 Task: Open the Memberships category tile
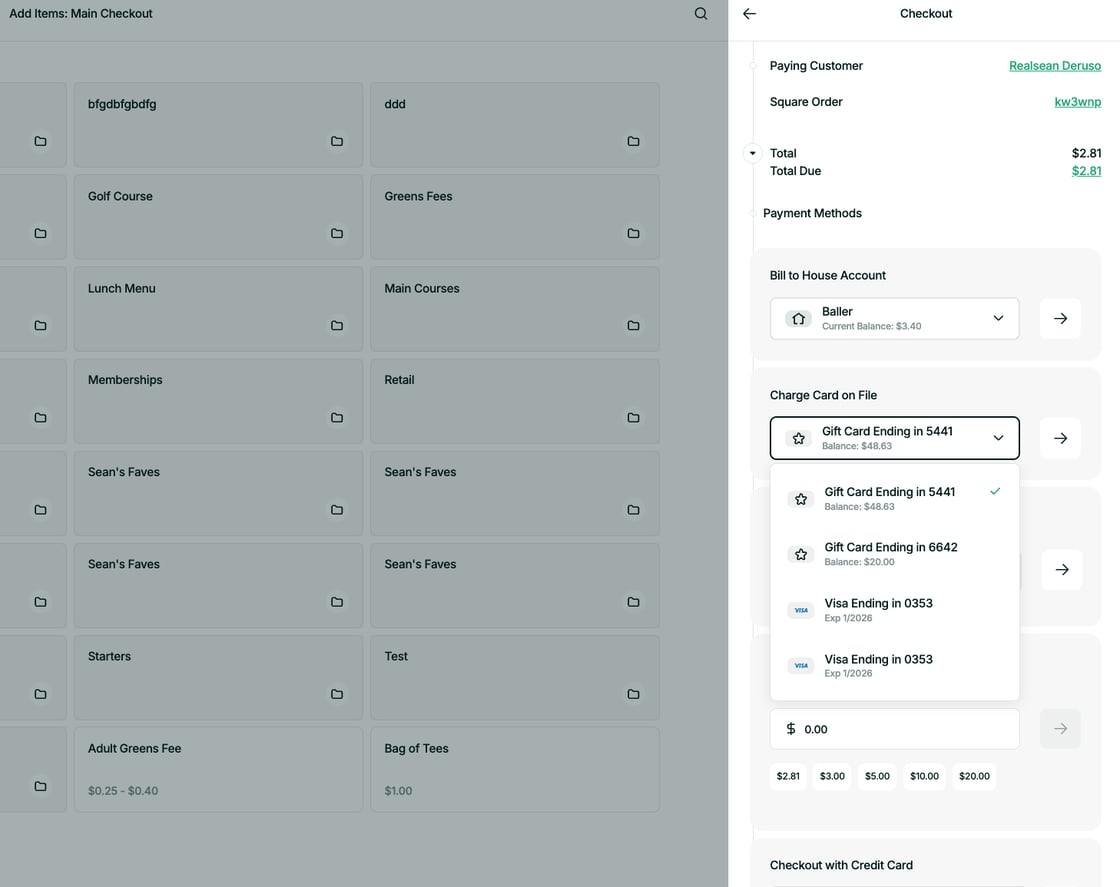click(217, 401)
